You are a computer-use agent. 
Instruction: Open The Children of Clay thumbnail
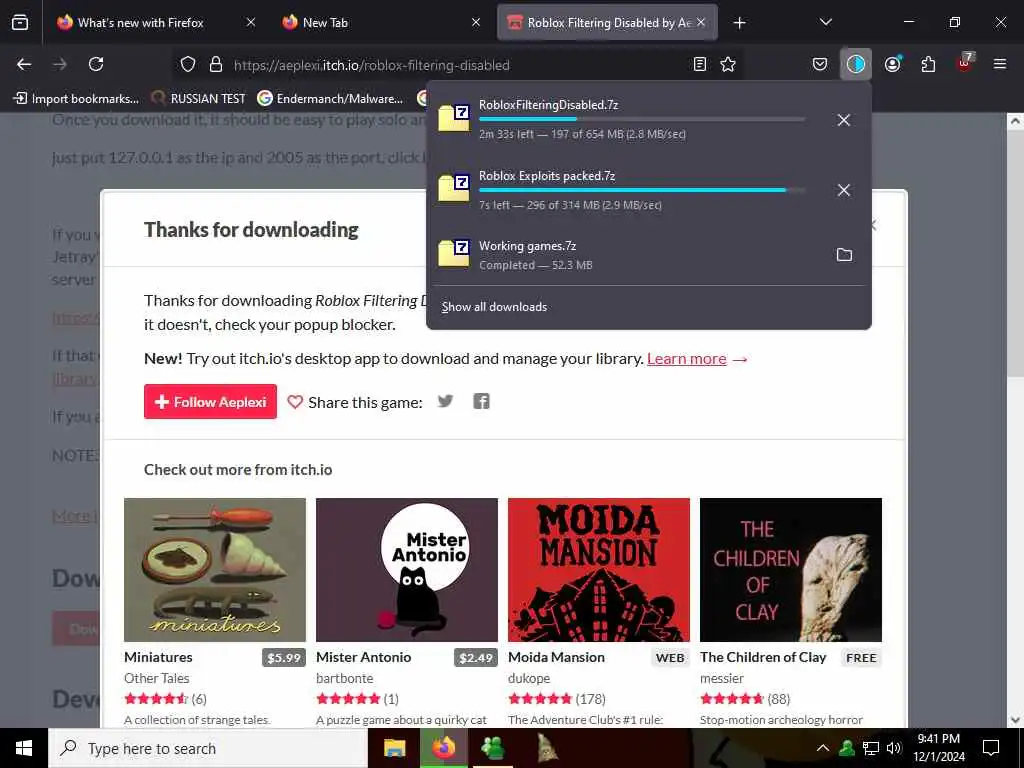pyautogui.click(x=791, y=570)
